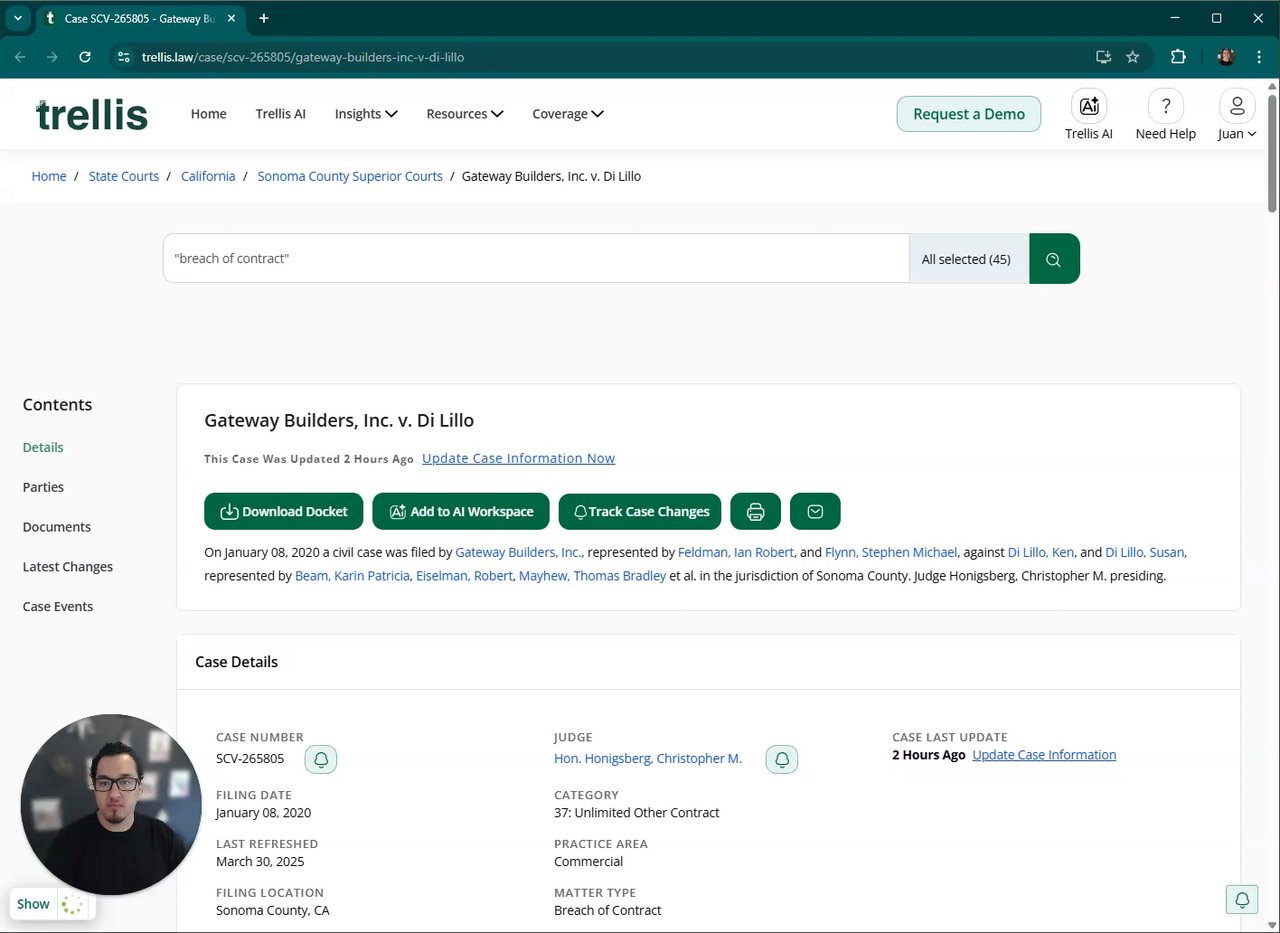Open the Di Lillo, Susan party link
The height and width of the screenshot is (933, 1280).
click(x=1145, y=552)
